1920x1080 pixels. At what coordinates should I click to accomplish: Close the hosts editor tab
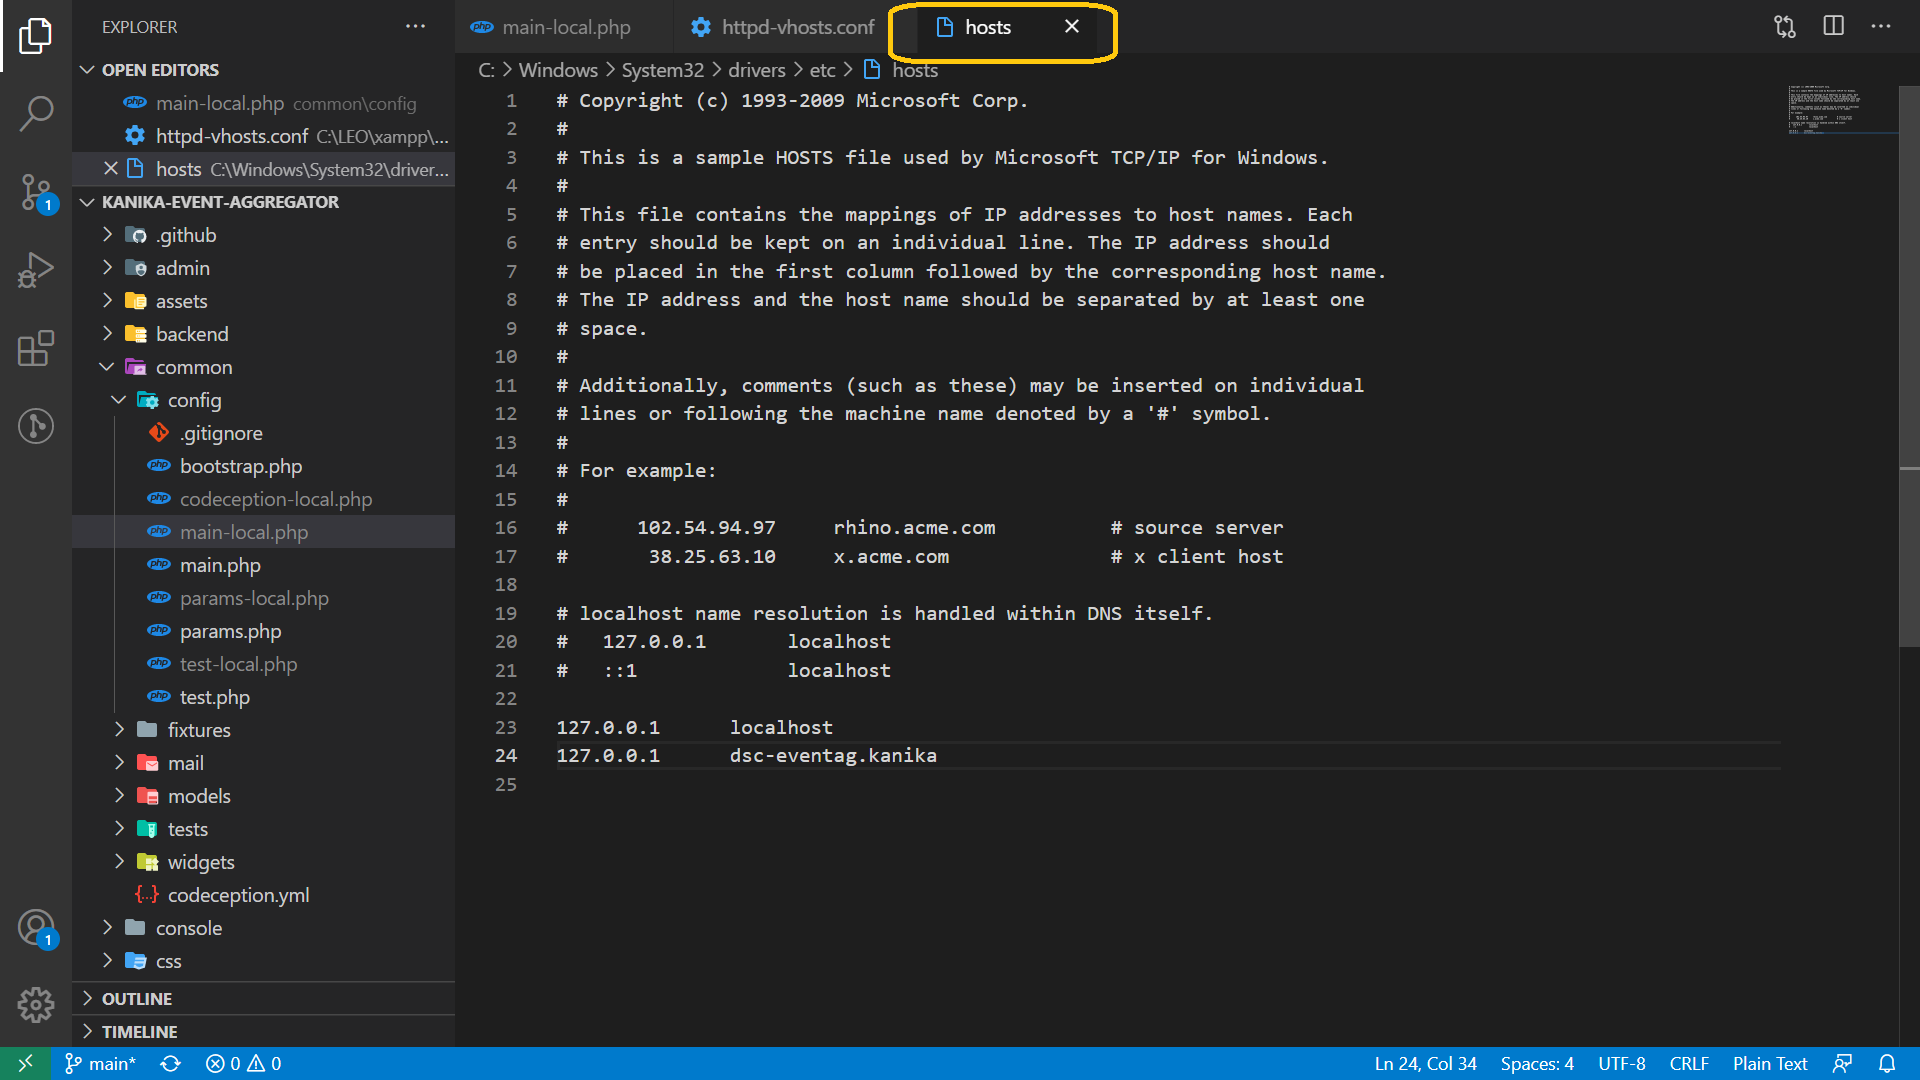pos(1072,27)
